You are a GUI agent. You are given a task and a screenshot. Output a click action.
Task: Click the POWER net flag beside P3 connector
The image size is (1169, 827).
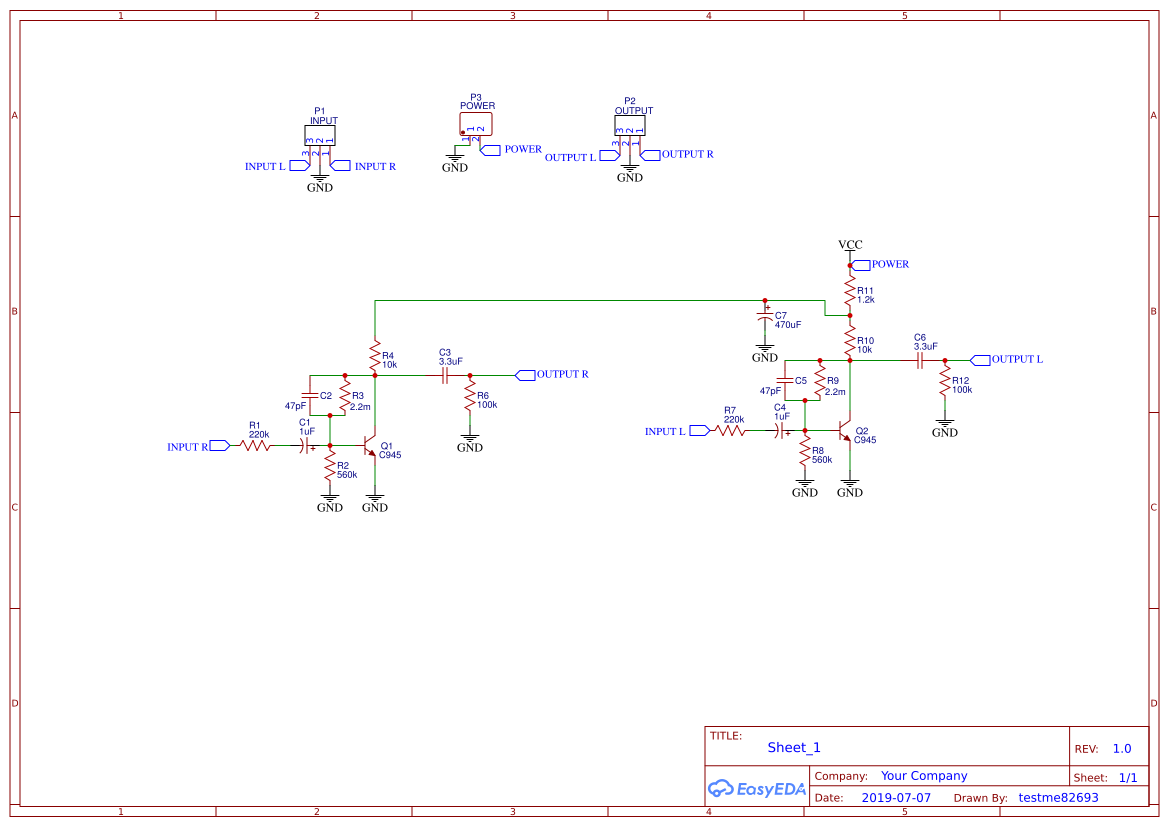pyautogui.click(x=490, y=150)
